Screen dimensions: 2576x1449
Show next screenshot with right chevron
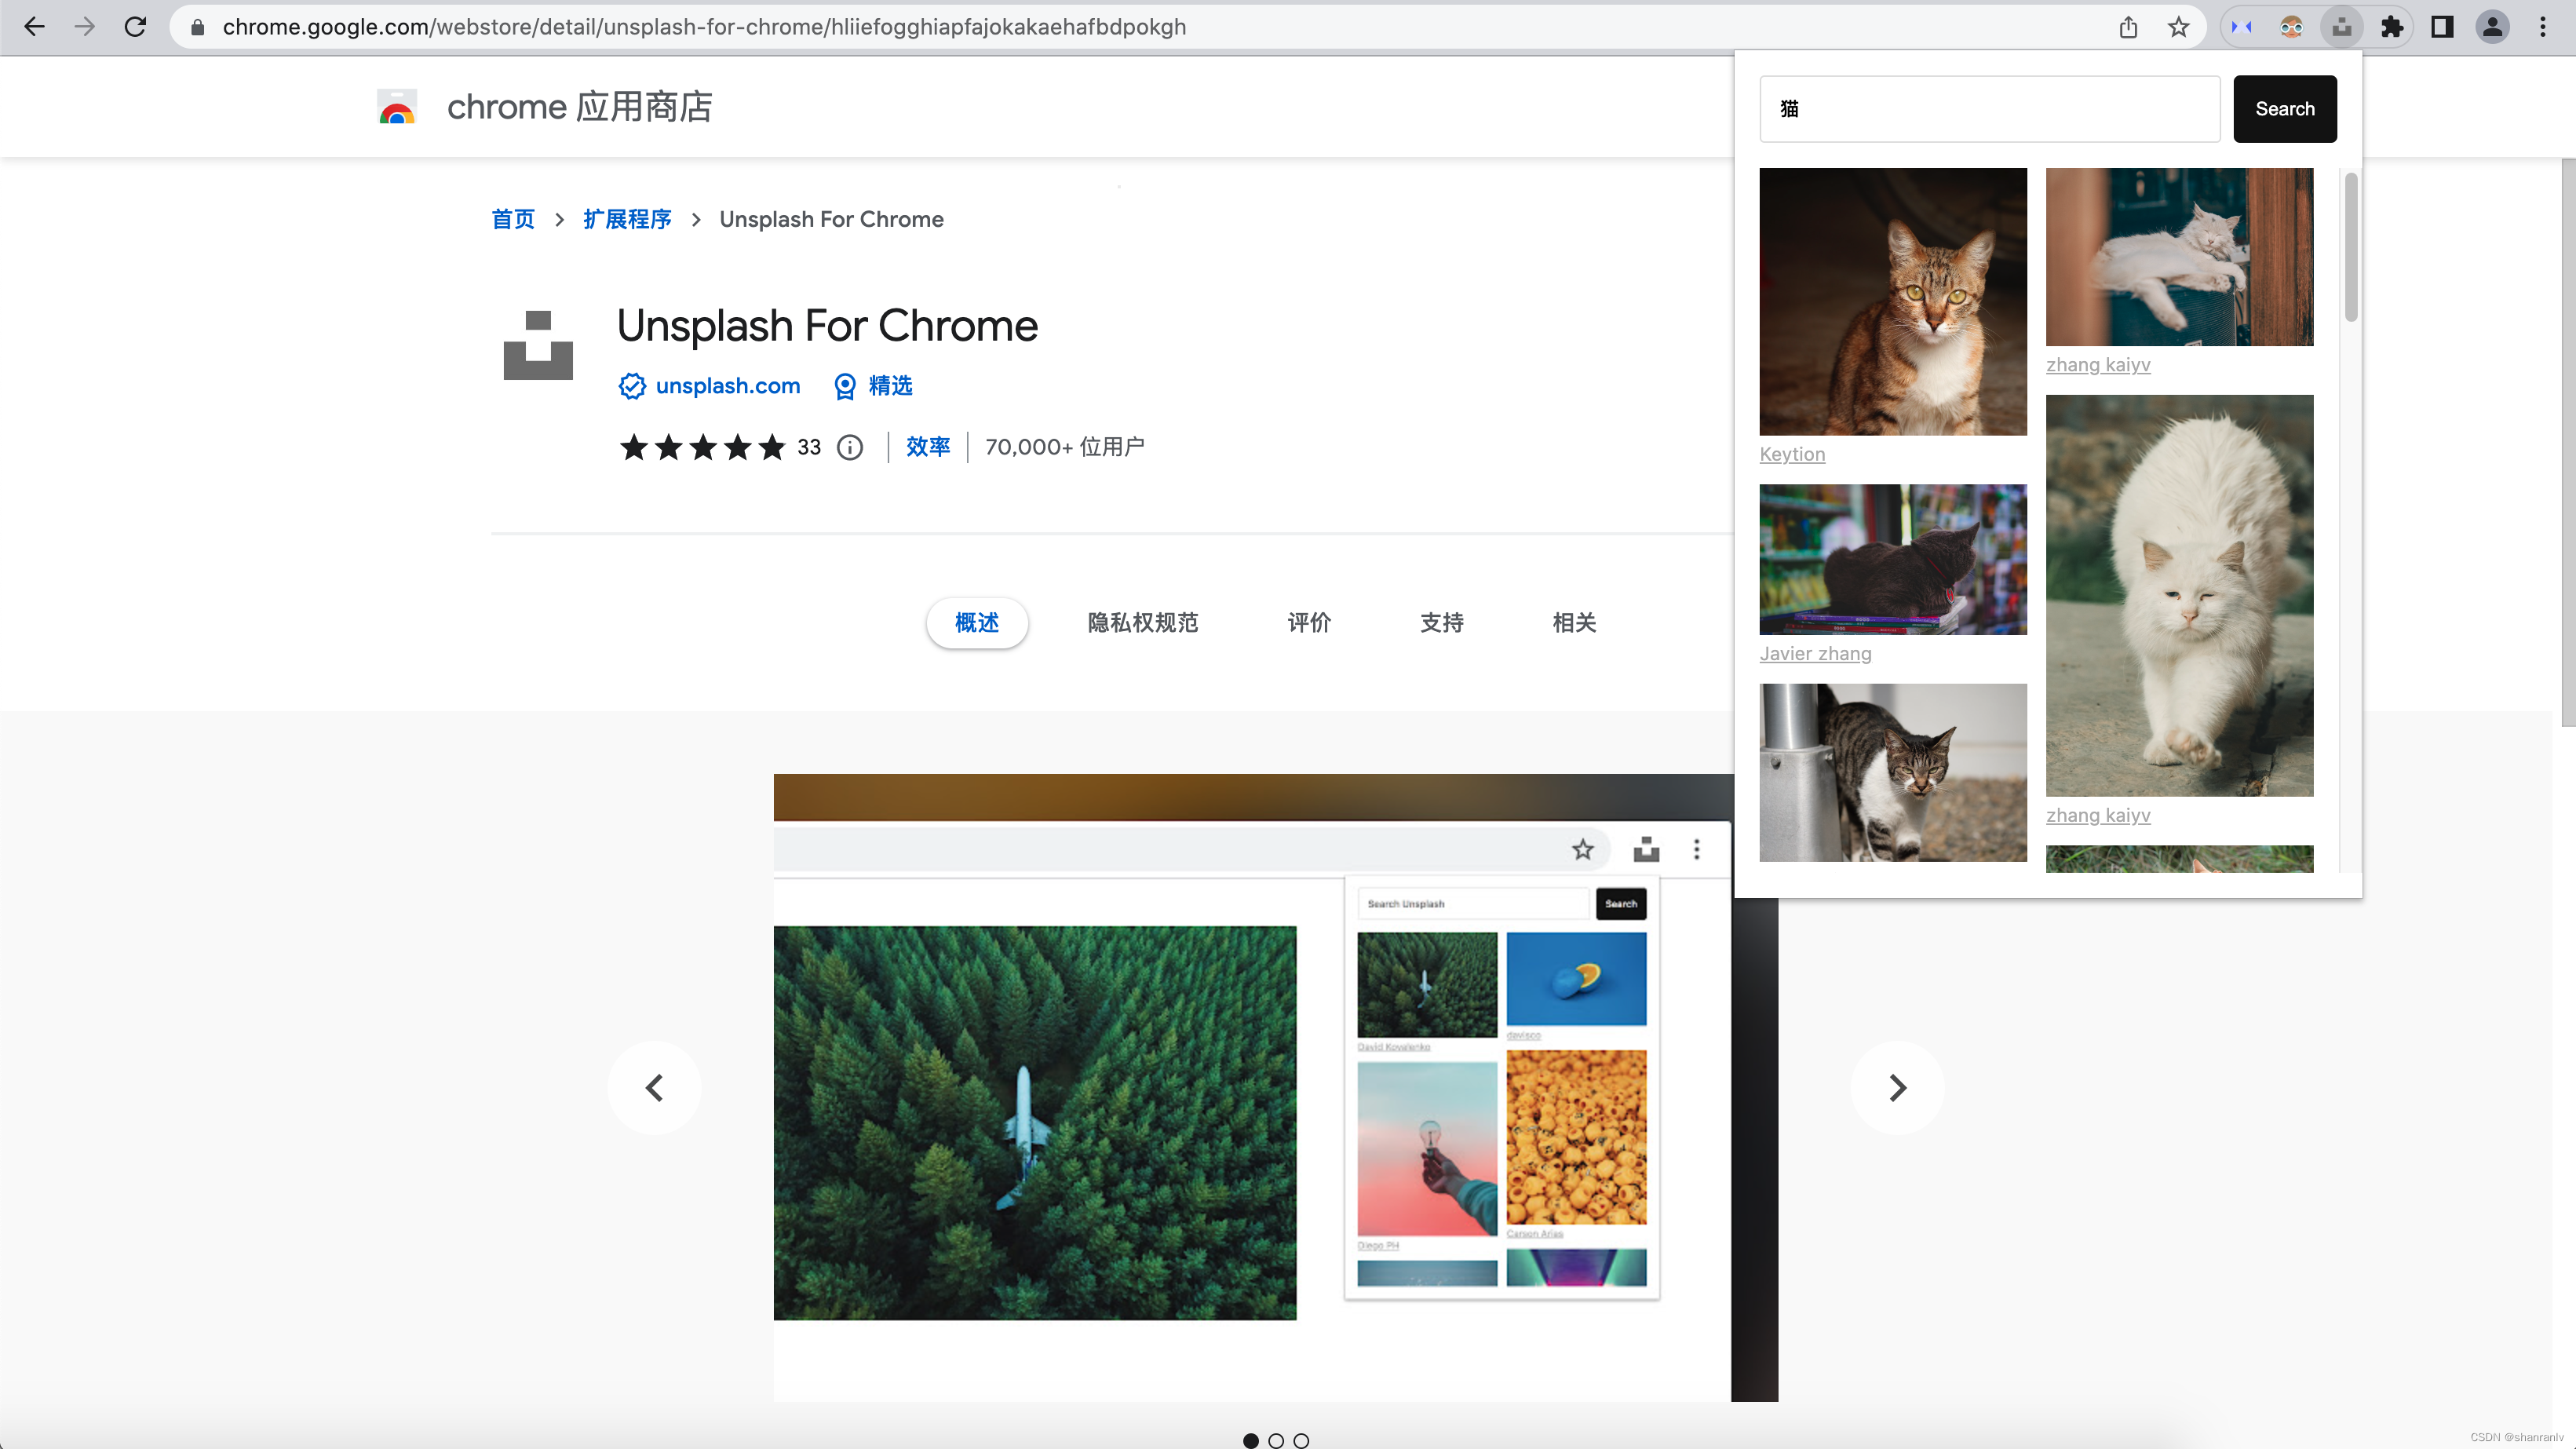click(x=1897, y=1087)
